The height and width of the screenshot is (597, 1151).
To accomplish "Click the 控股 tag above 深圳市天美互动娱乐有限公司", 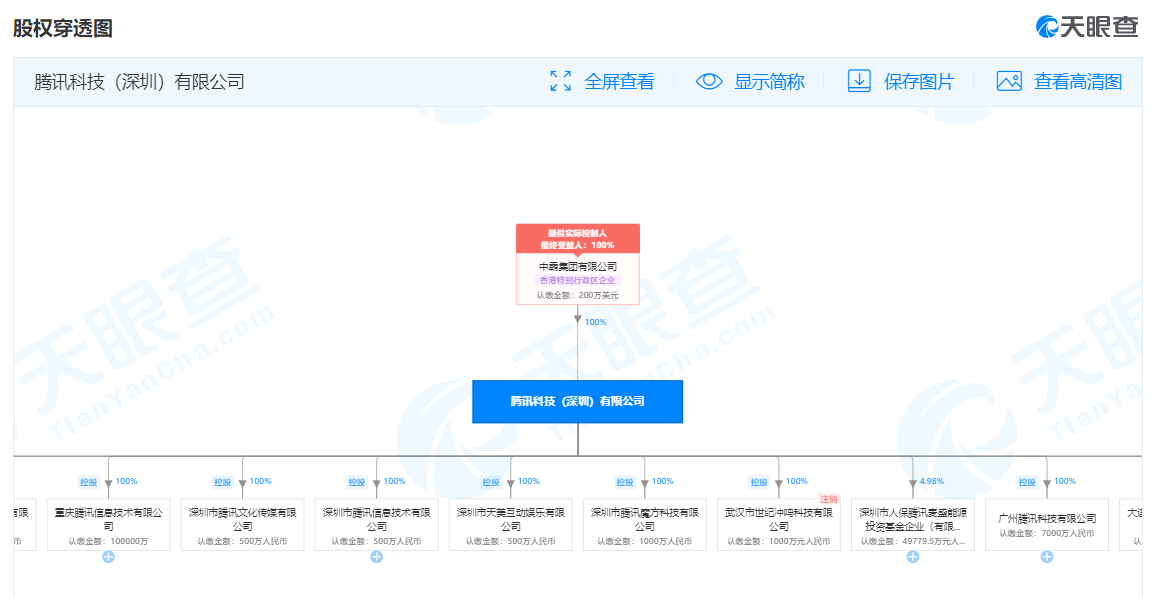I will (x=491, y=482).
